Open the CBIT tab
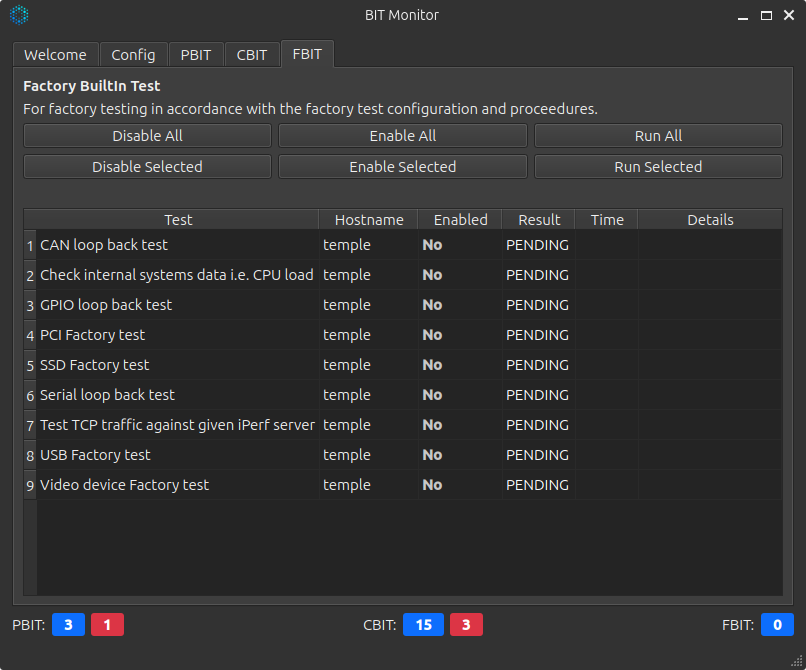The height and width of the screenshot is (670, 806). pyautogui.click(x=252, y=55)
